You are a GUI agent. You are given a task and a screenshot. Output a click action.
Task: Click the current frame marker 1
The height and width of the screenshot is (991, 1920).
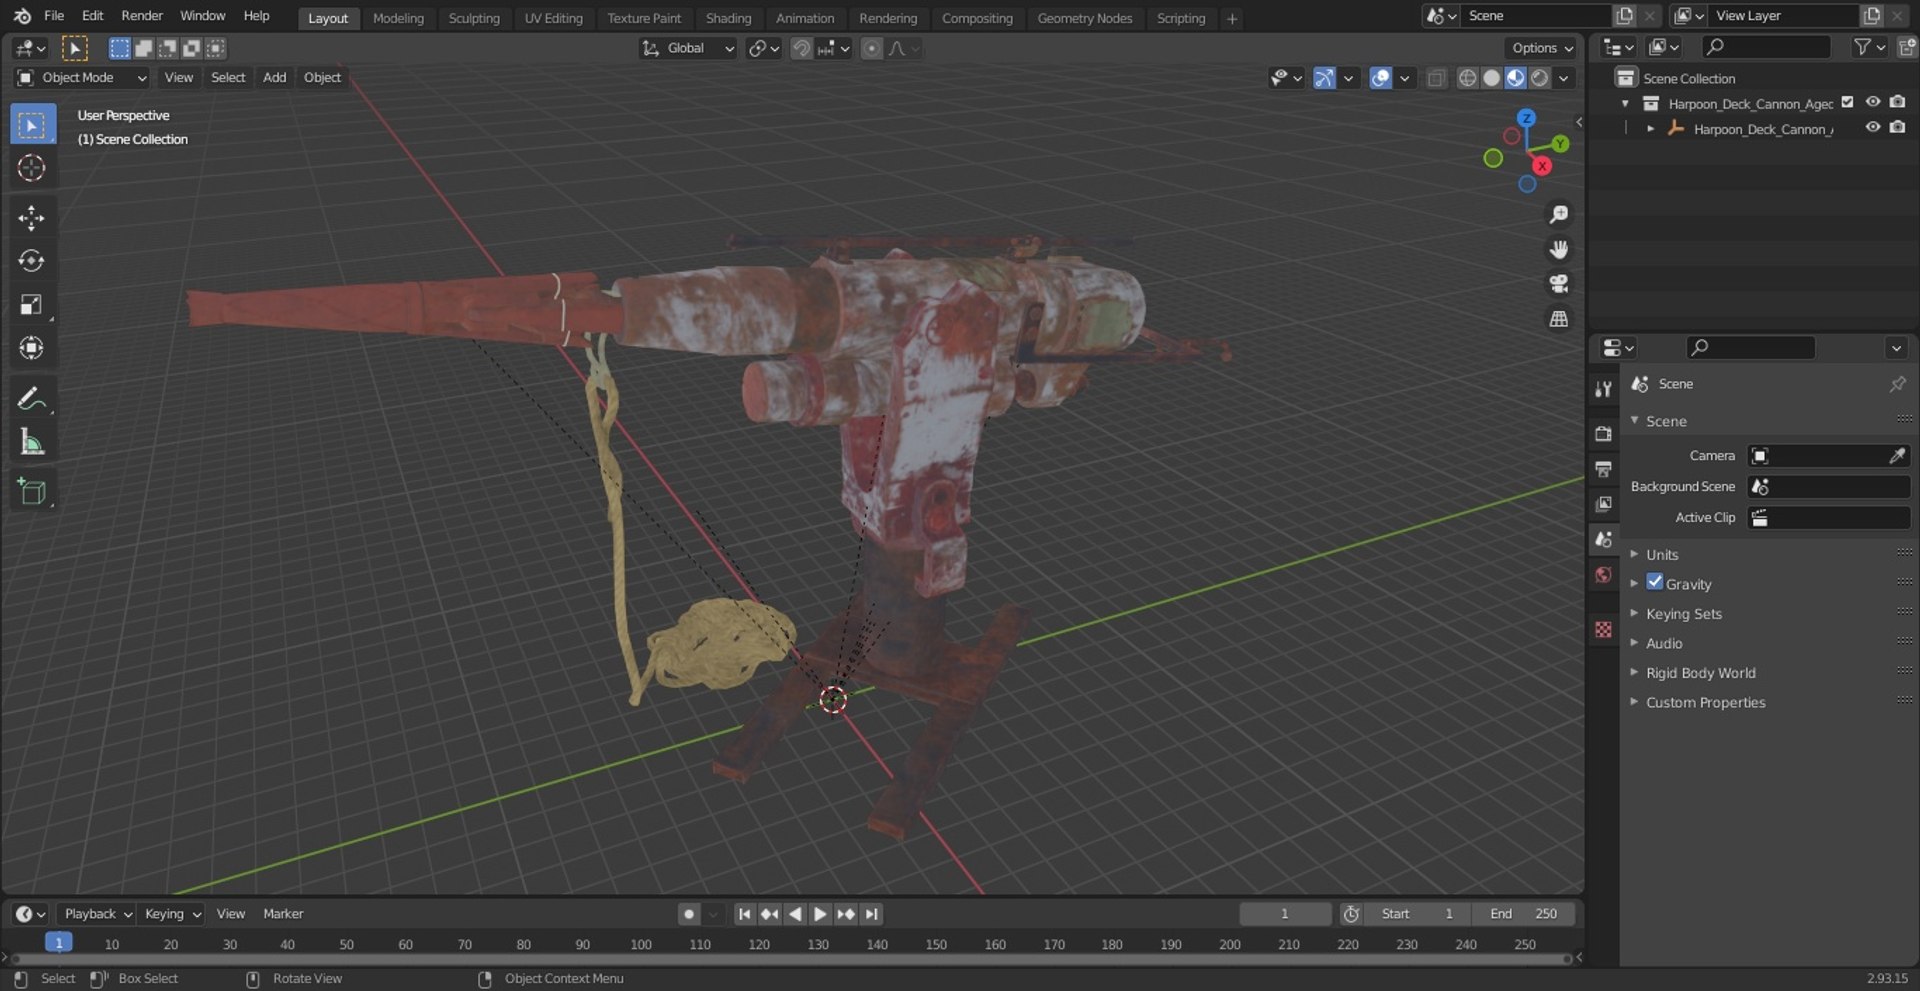pyautogui.click(x=59, y=942)
